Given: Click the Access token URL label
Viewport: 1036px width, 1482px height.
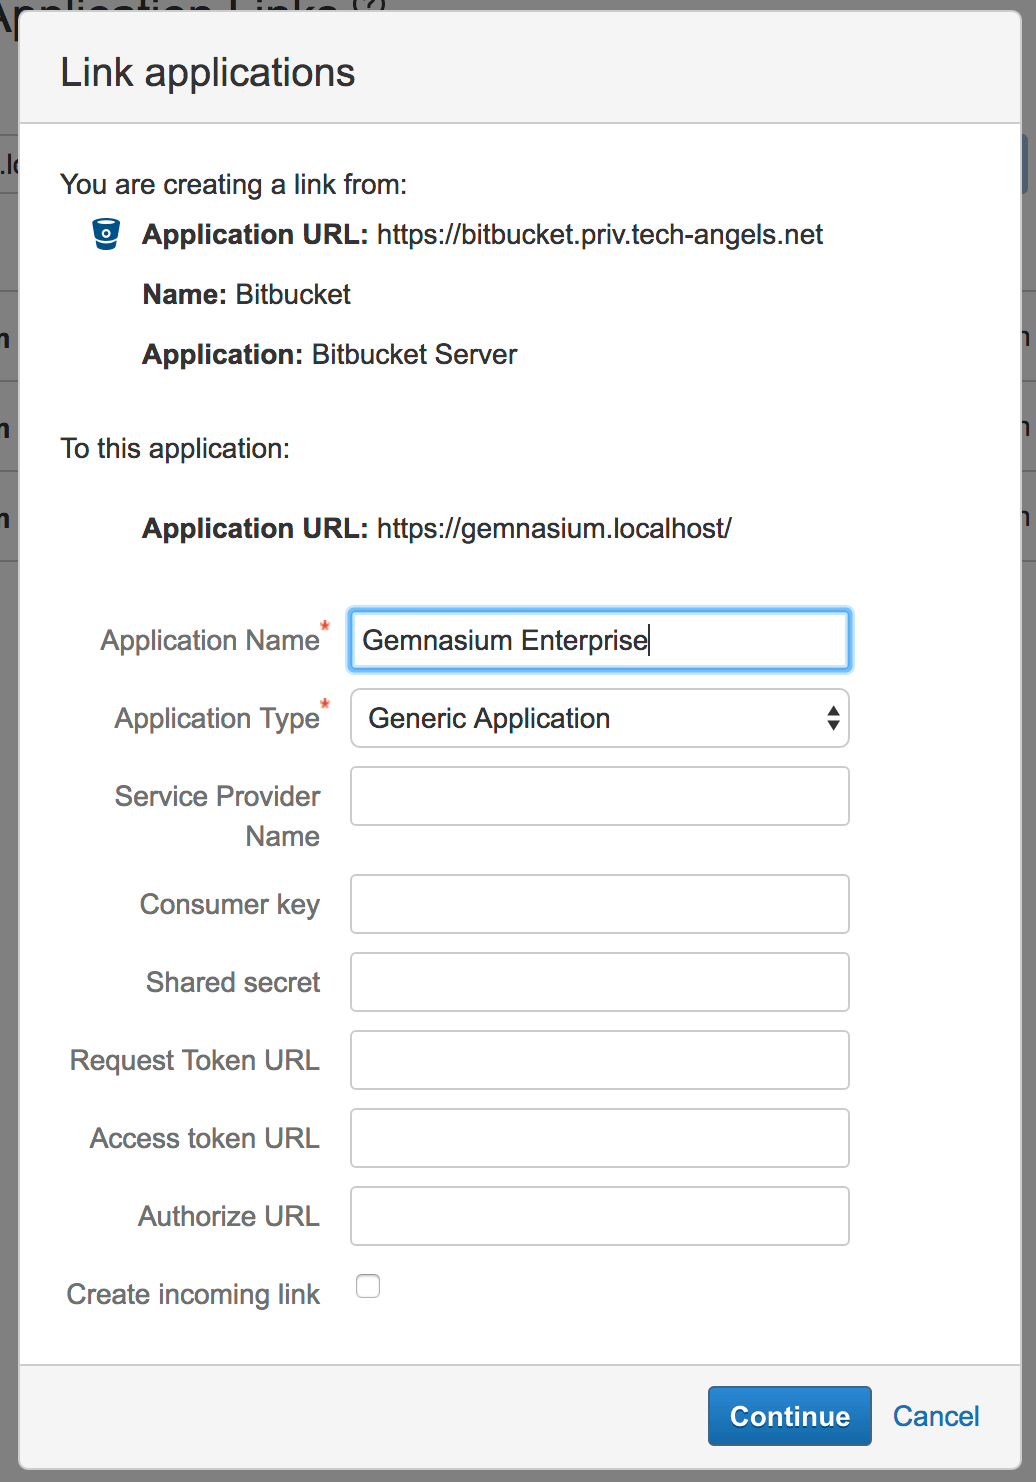Looking at the screenshot, I should point(205,1138).
